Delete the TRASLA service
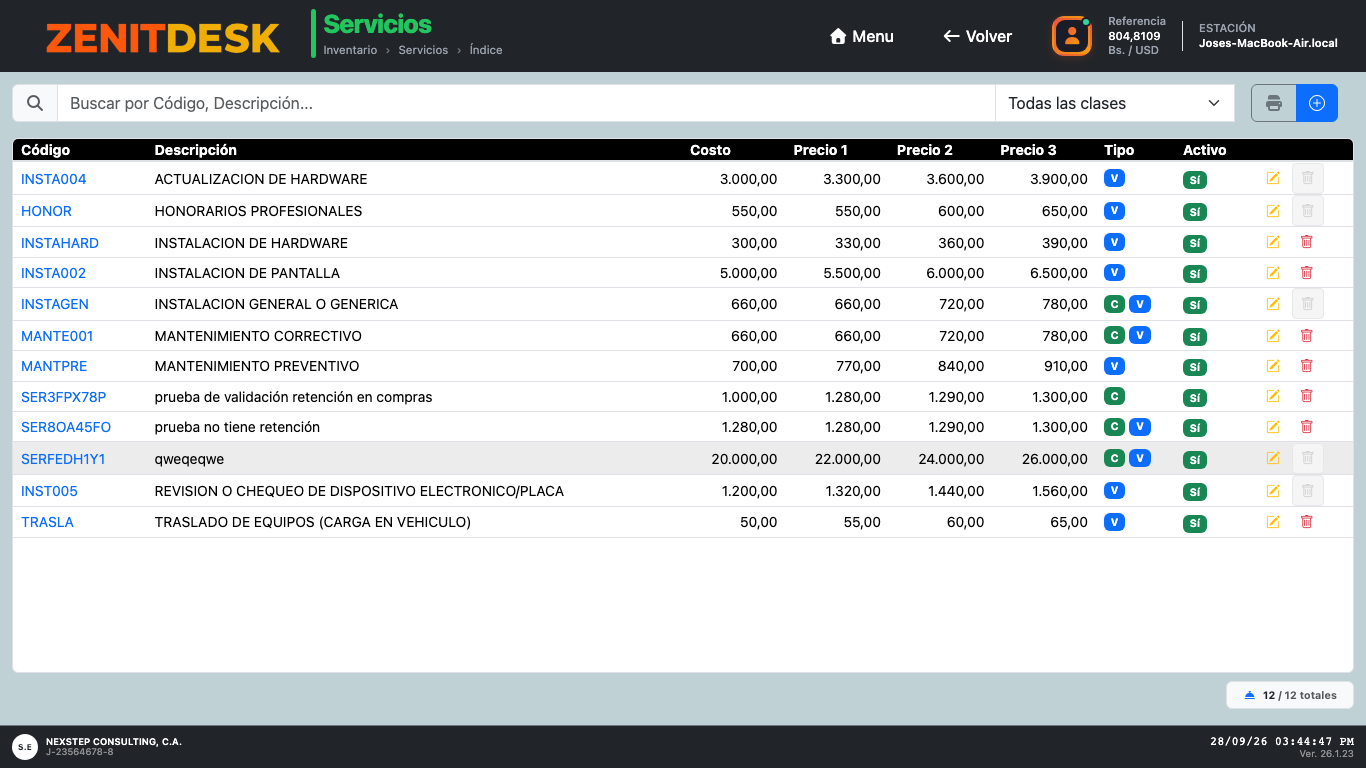Viewport: 1366px width, 768px height. coord(1306,521)
